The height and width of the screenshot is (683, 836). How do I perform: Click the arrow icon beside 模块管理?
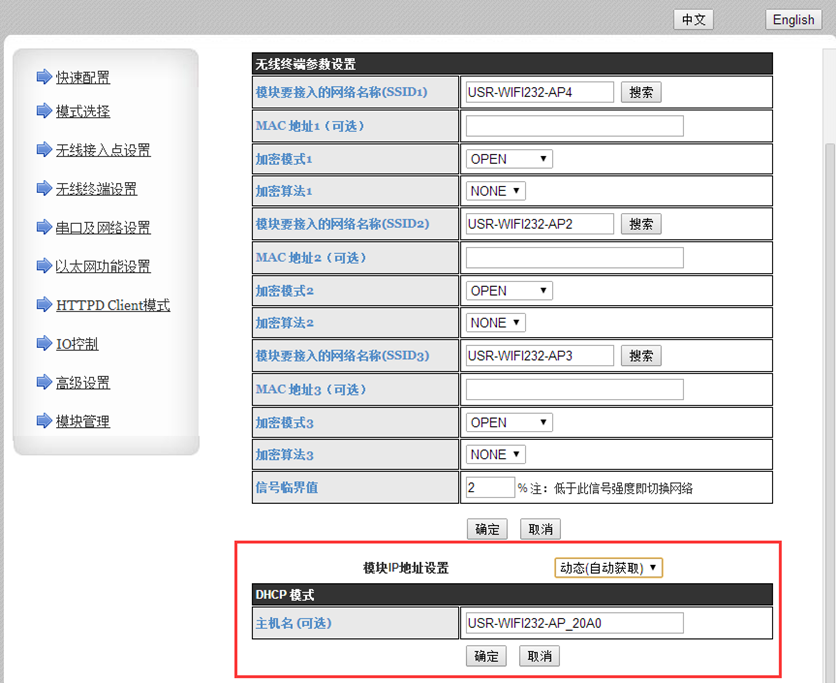pos(43,421)
